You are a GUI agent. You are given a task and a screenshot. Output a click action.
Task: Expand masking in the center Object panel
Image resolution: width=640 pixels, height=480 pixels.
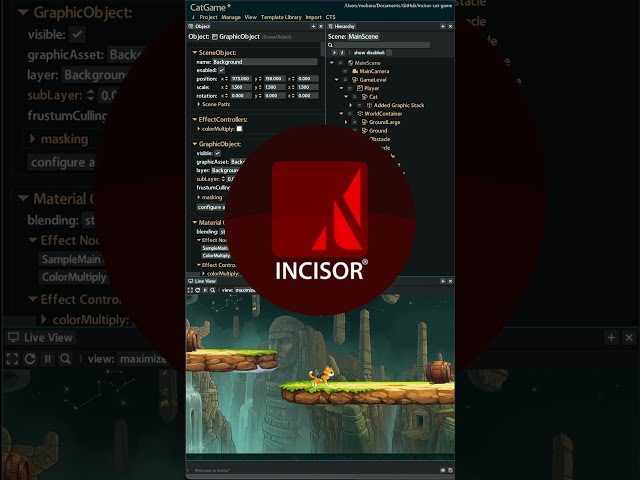[x=199, y=197]
